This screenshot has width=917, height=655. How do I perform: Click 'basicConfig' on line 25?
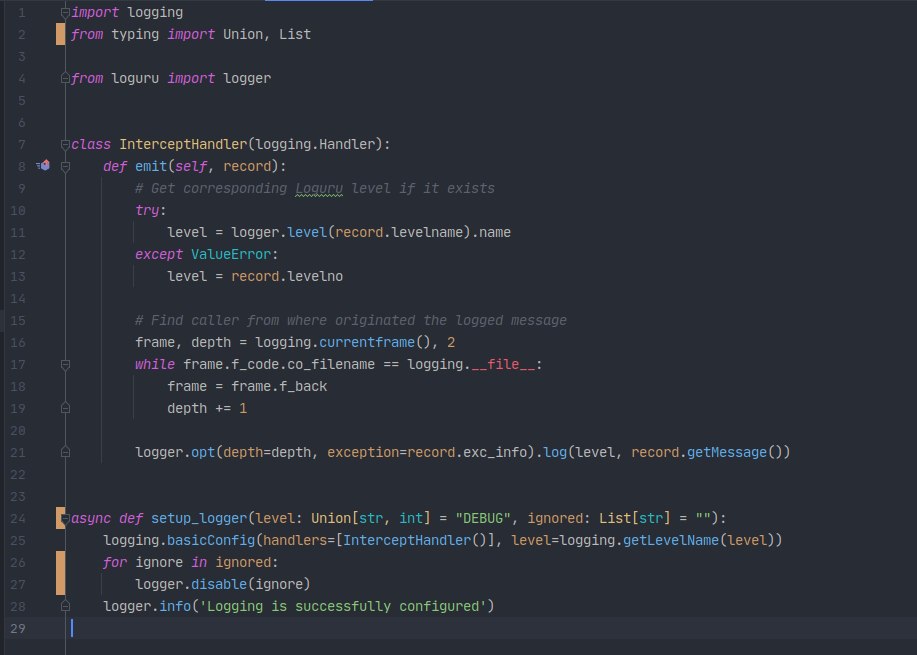[x=211, y=540]
